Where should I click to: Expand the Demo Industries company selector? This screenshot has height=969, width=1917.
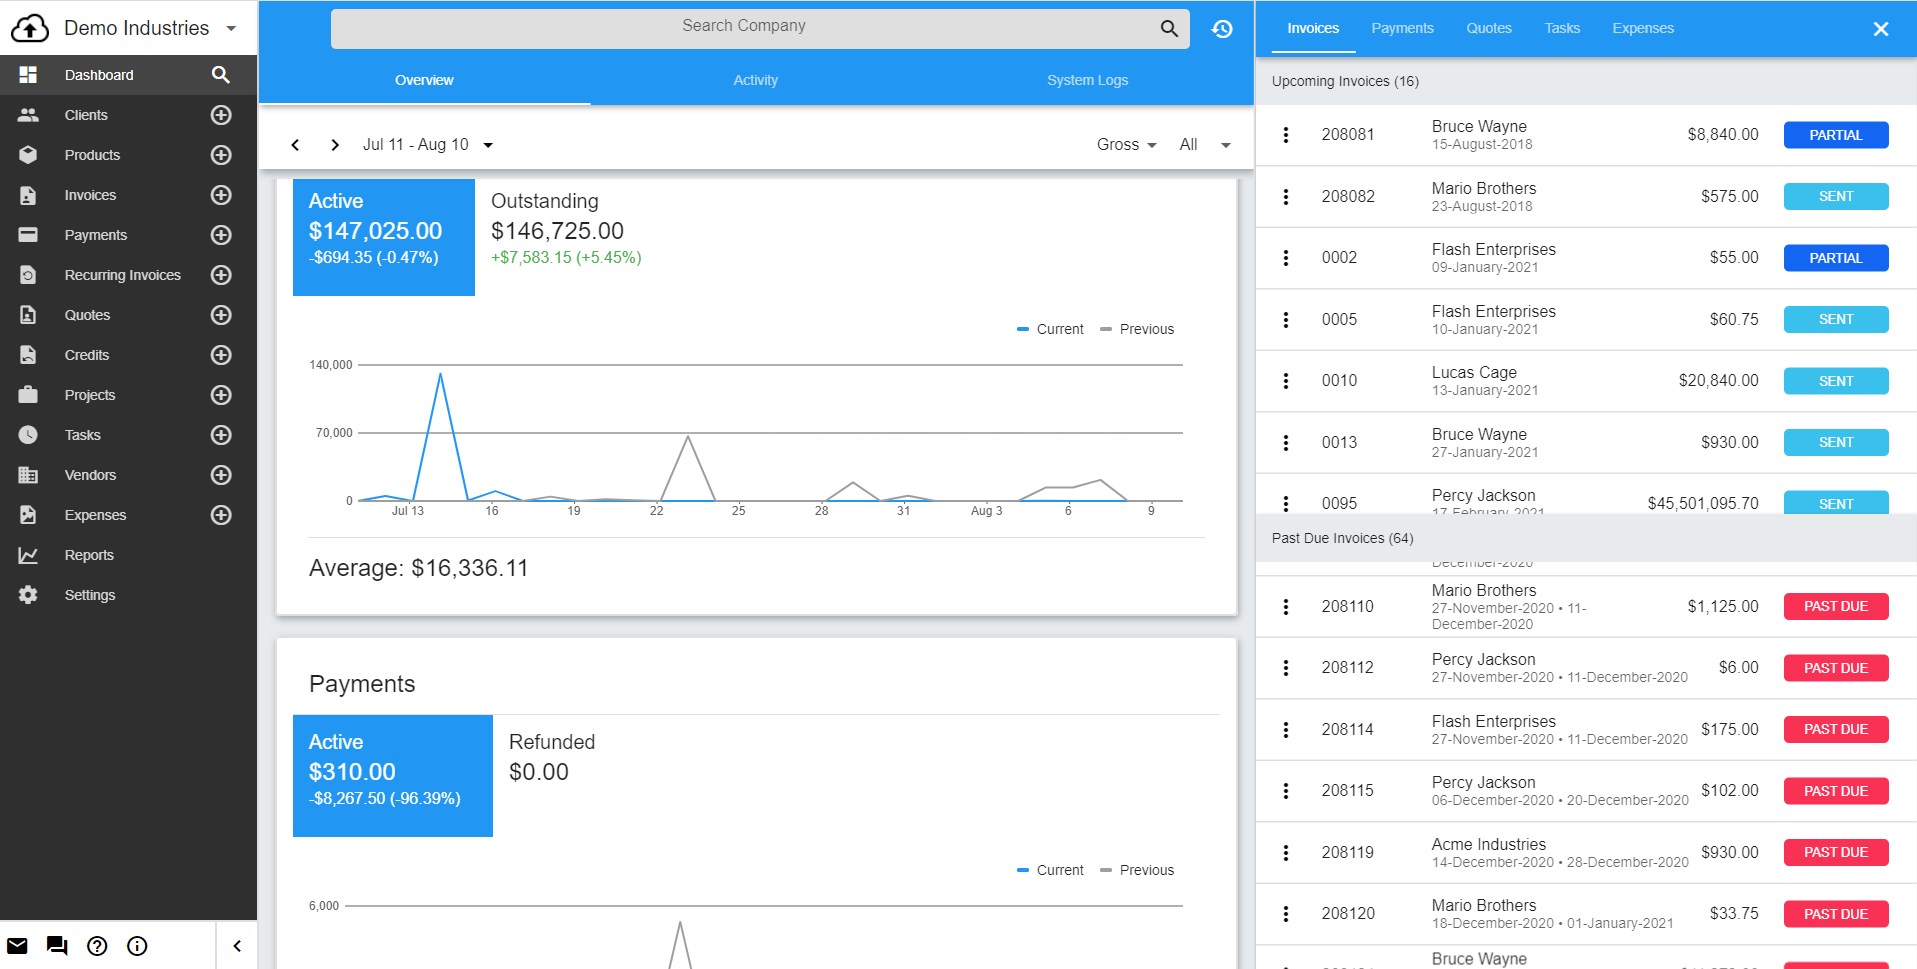(x=230, y=28)
